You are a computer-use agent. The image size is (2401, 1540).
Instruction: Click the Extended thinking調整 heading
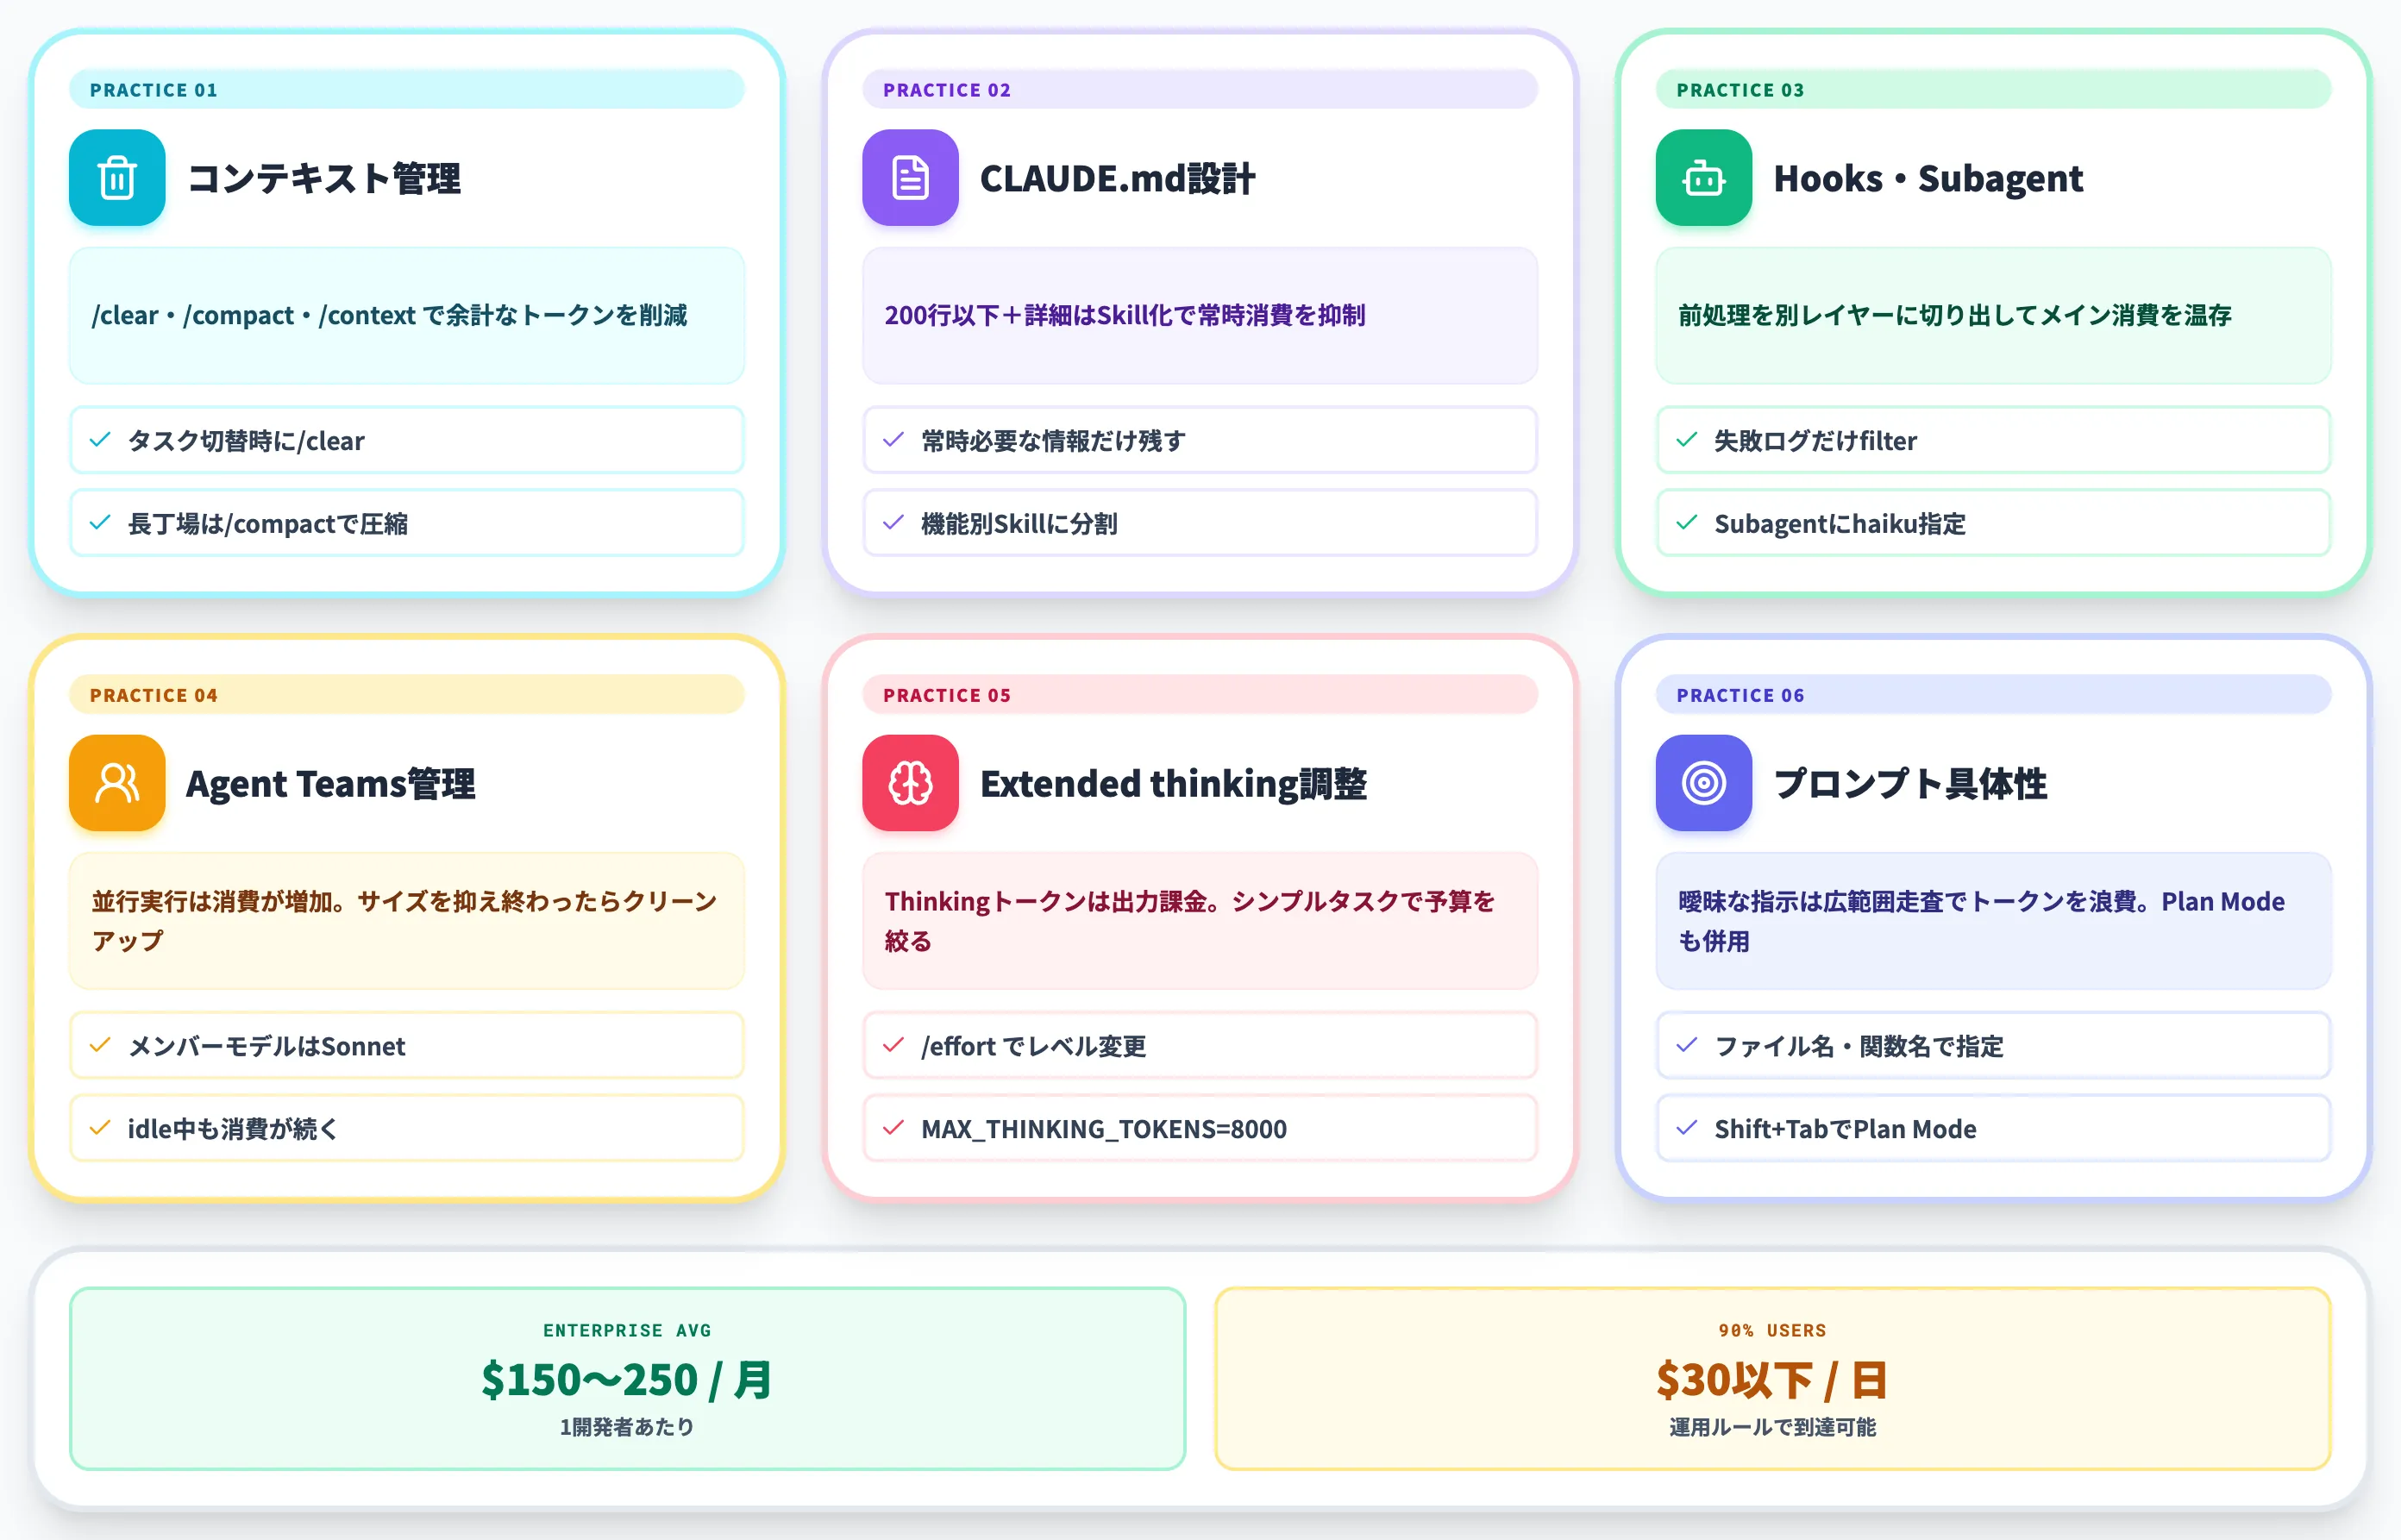[x=1173, y=783]
